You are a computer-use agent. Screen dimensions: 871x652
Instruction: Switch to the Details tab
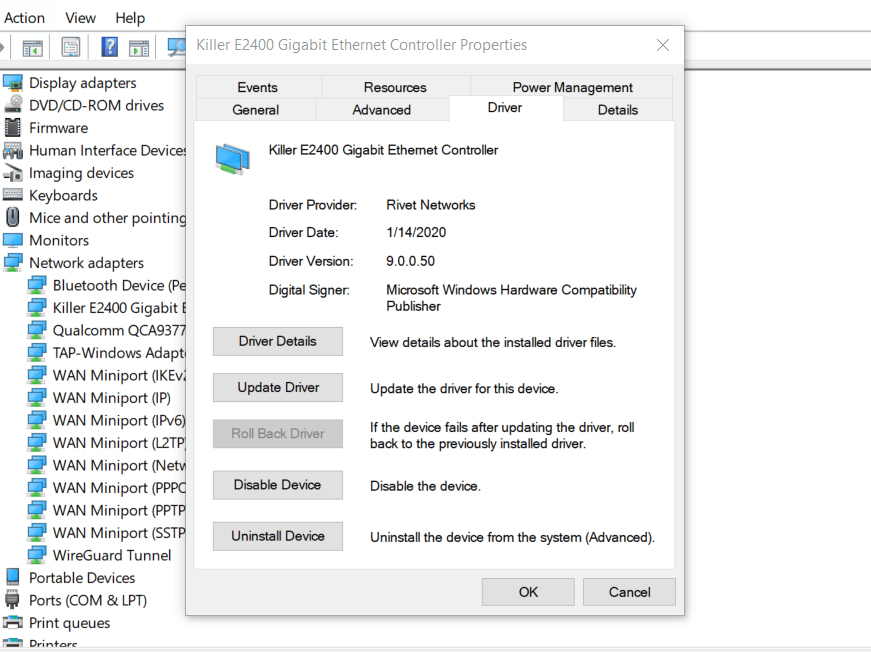618,109
